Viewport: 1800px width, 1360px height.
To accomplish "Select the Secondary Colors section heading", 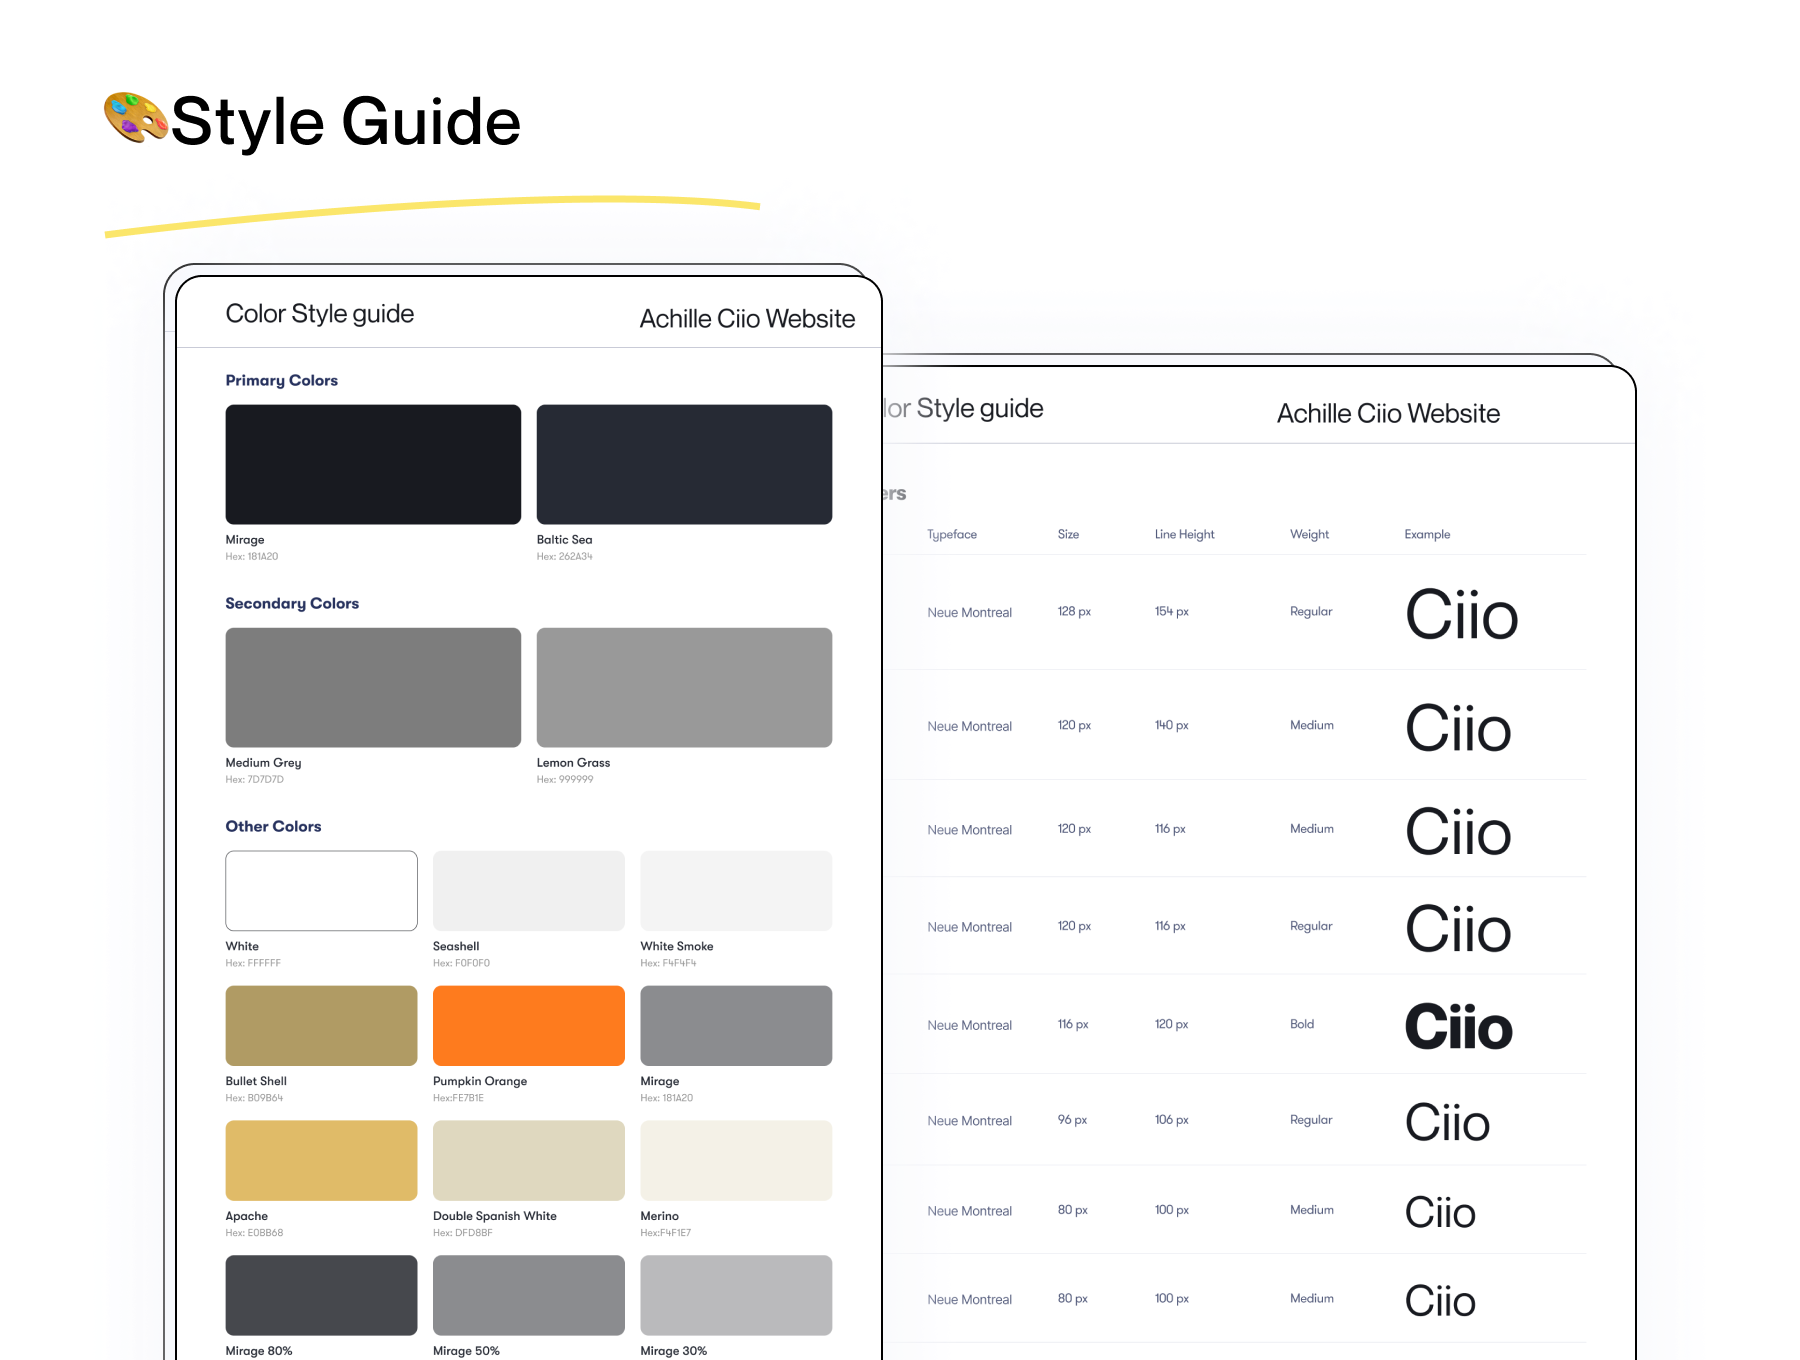I will (x=292, y=603).
